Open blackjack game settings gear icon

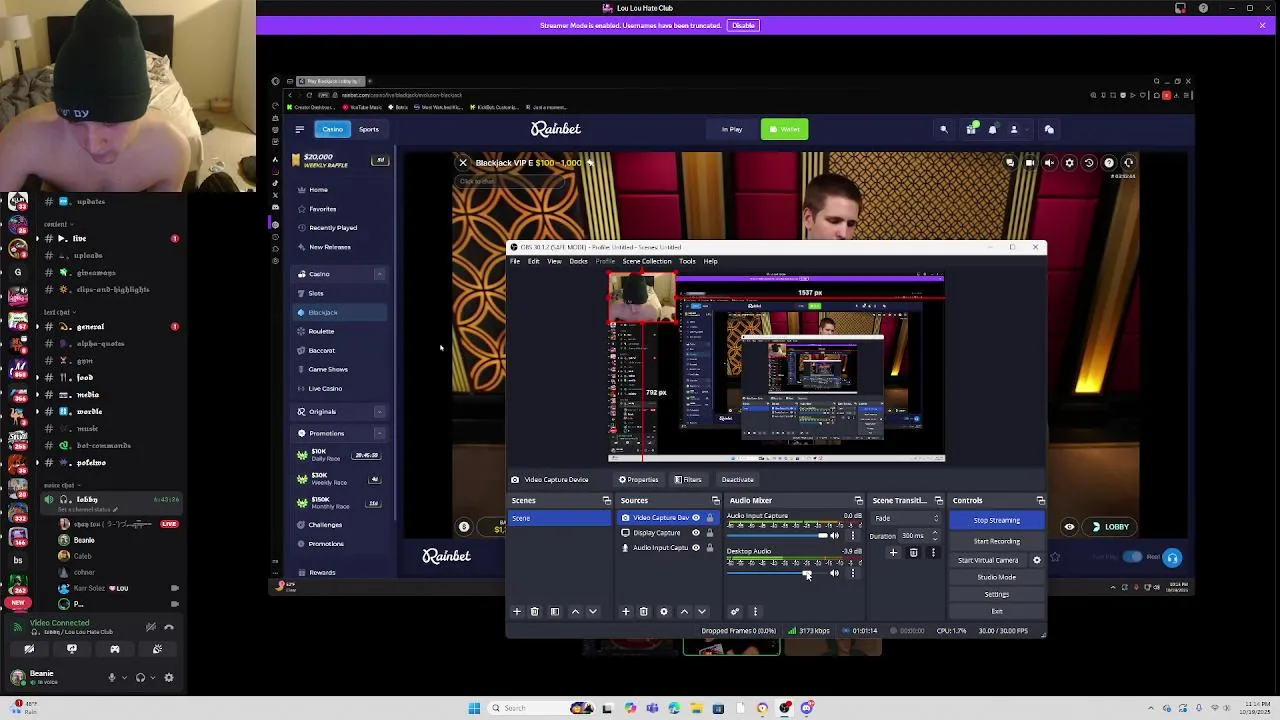click(1069, 162)
